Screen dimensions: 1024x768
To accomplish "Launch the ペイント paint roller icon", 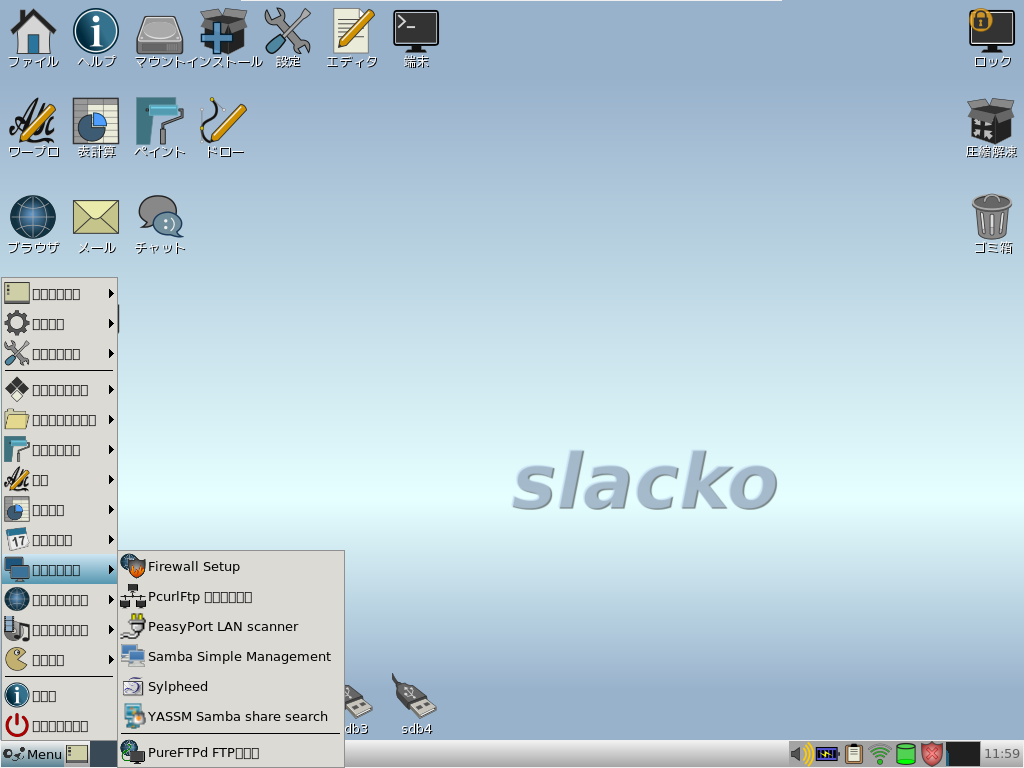I will 159,128.
